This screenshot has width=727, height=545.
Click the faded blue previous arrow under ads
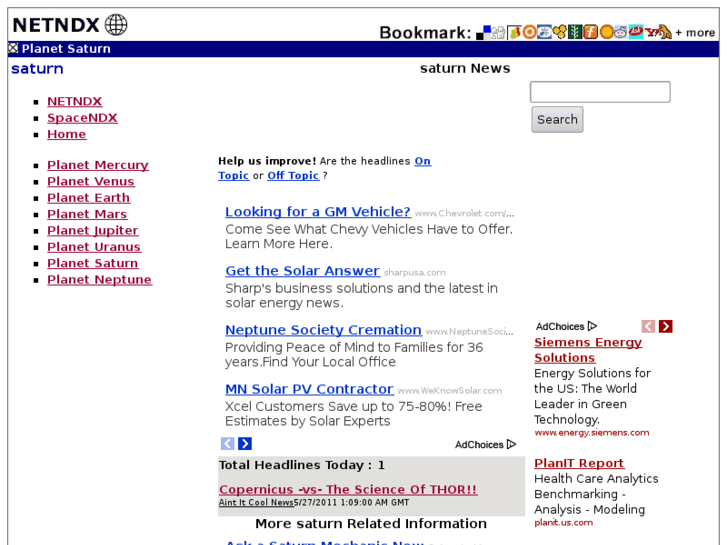tap(227, 443)
